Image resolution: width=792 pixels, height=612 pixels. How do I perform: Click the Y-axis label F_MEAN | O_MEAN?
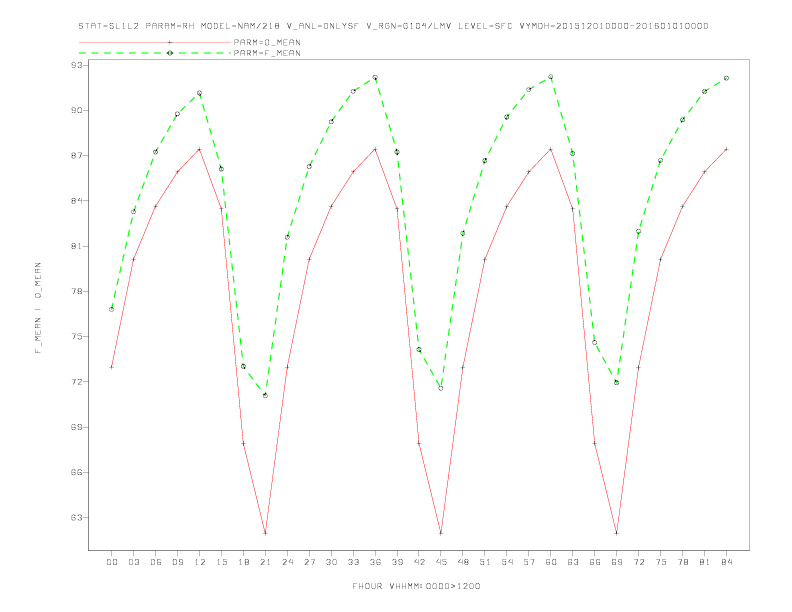click(38, 308)
